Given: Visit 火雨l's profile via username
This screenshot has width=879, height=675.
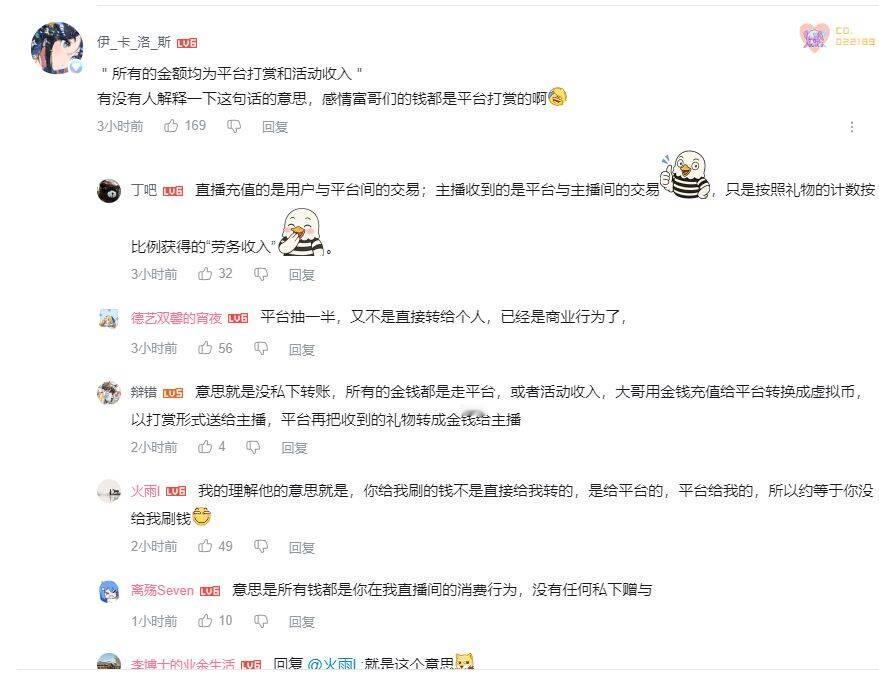Looking at the screenshot, I should tap(145, 491).
